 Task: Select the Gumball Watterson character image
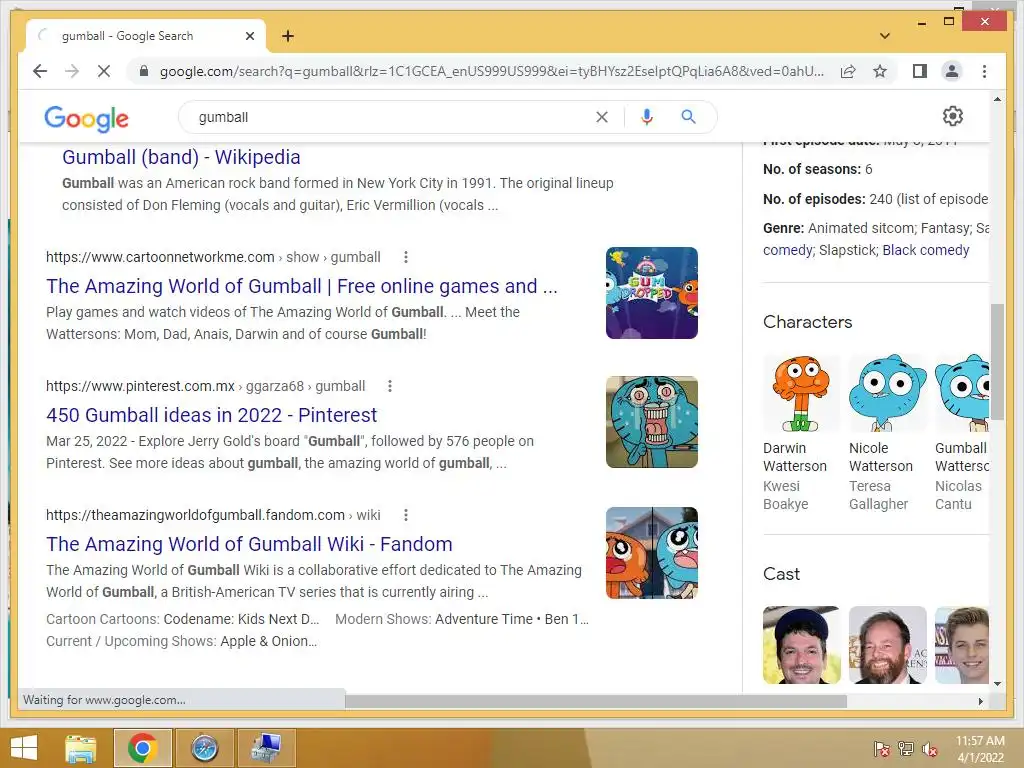click(962, 393)
